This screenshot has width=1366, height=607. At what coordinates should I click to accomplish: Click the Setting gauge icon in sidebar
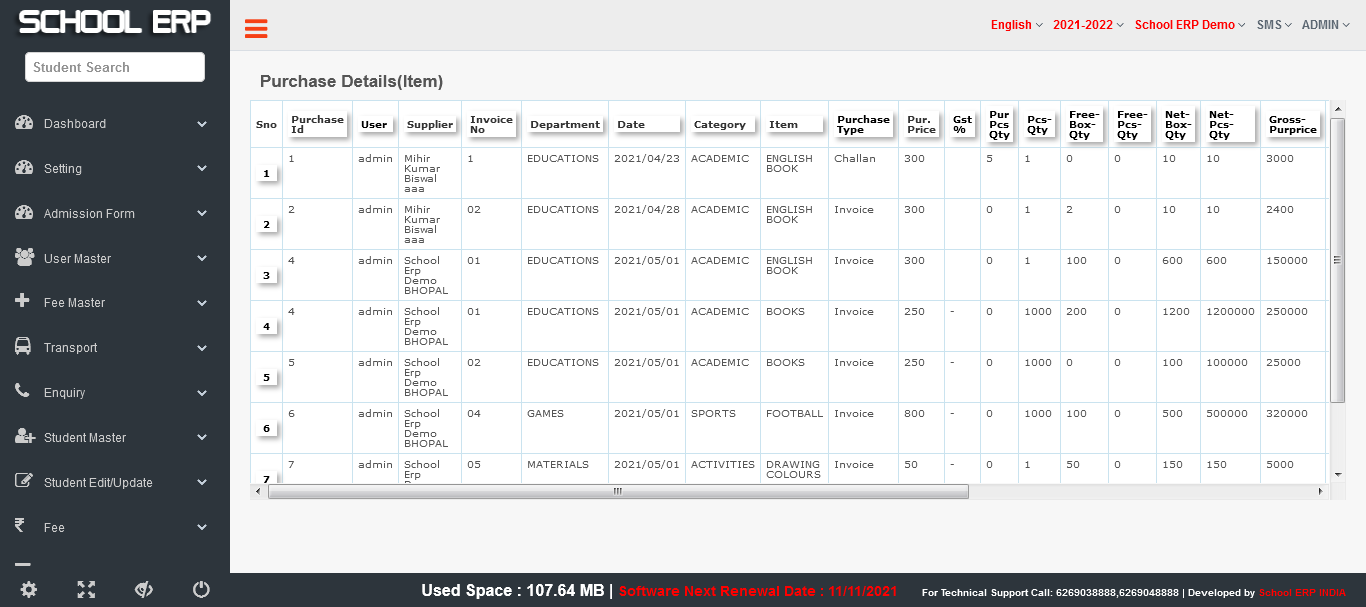point(25,168)
